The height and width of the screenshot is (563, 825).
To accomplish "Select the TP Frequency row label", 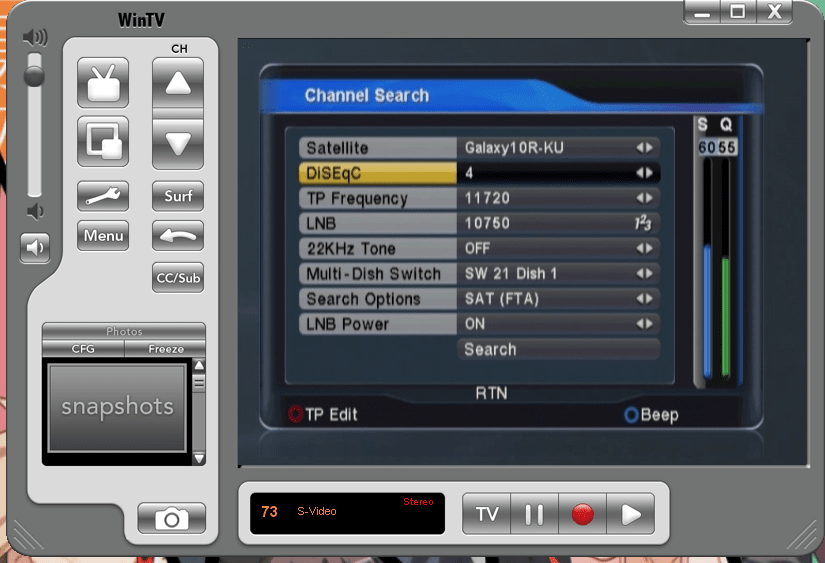I will [378, 198].
